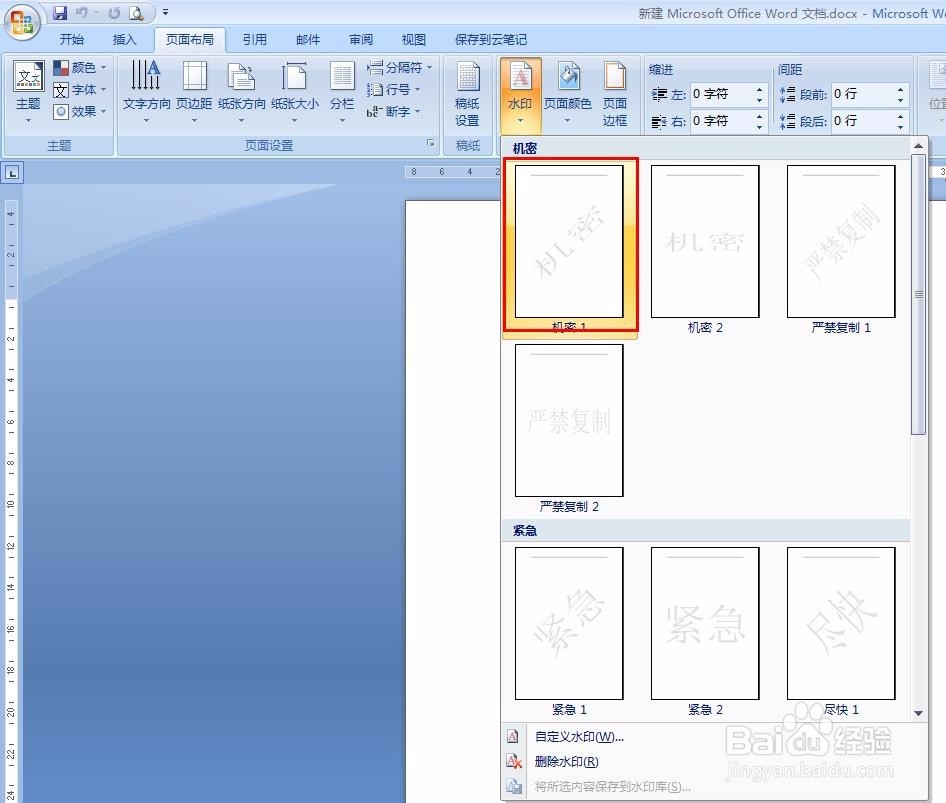The height and width of the screenshot is (803, 946).
Task: Click watermark gallery scroll up arrow
Action: point(918,146)
